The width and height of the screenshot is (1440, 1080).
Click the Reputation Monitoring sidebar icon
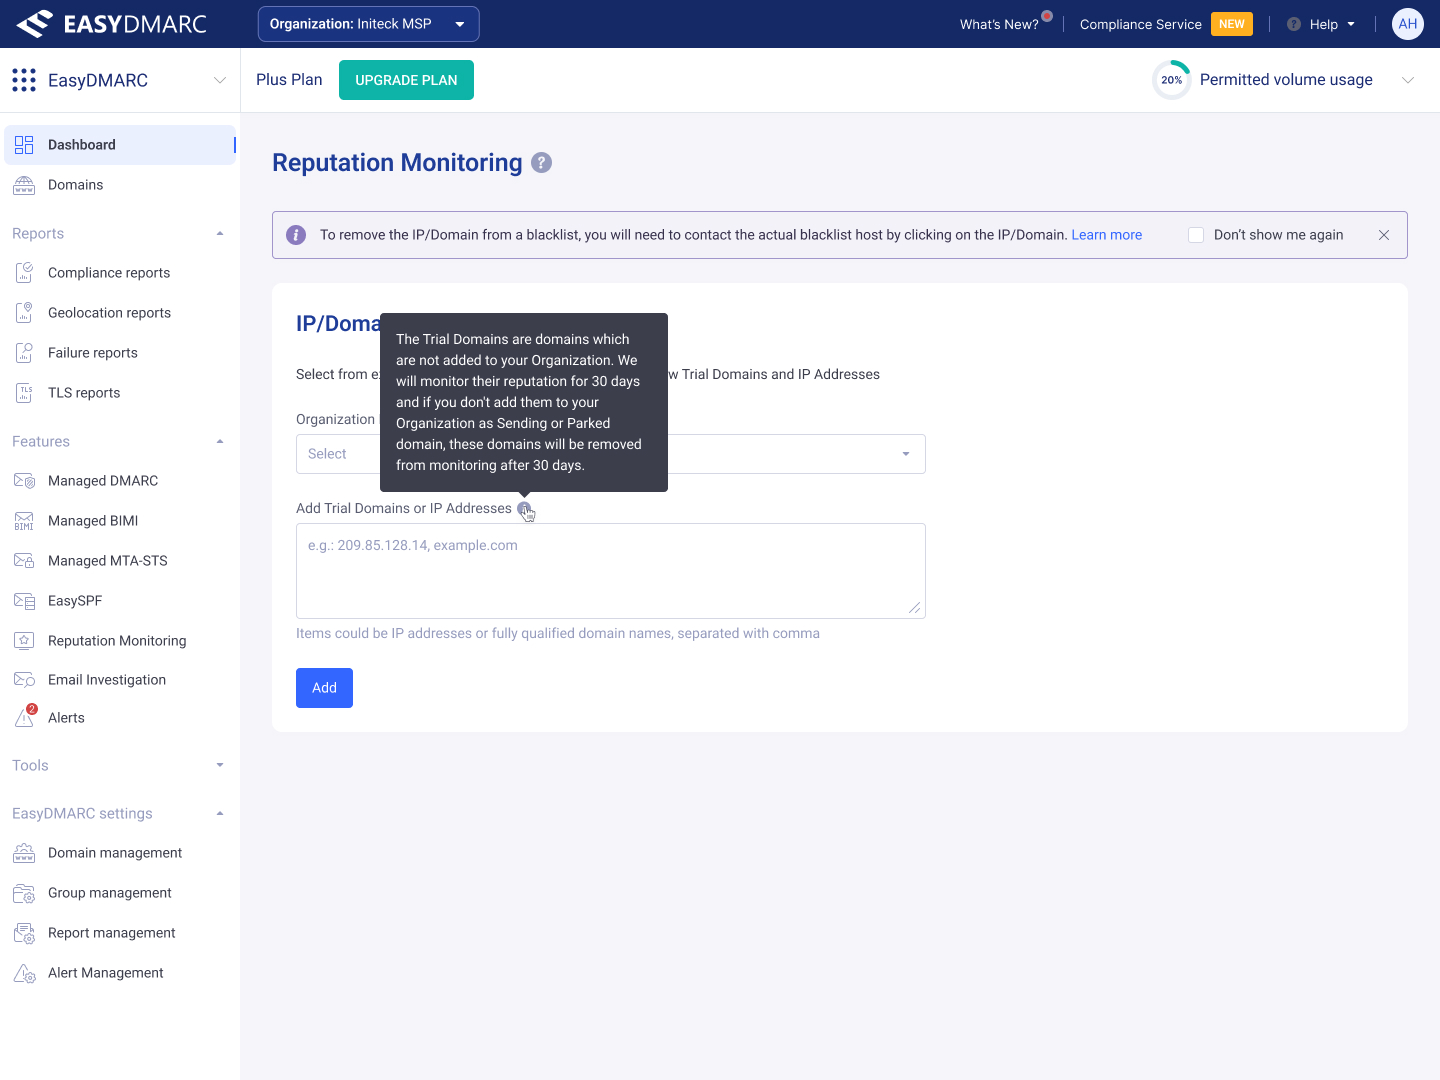[24, 641]
